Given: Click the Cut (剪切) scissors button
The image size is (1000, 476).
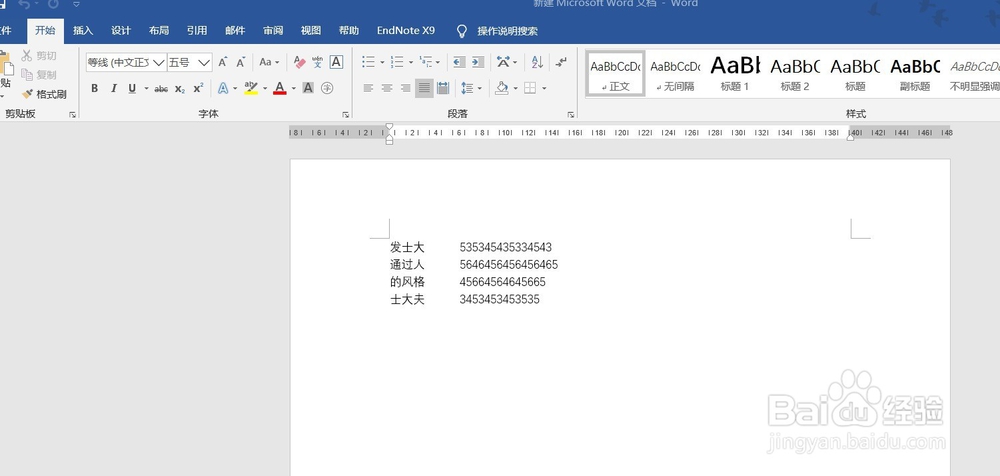Looking at the screenshot, I should (x=39, y=56).
